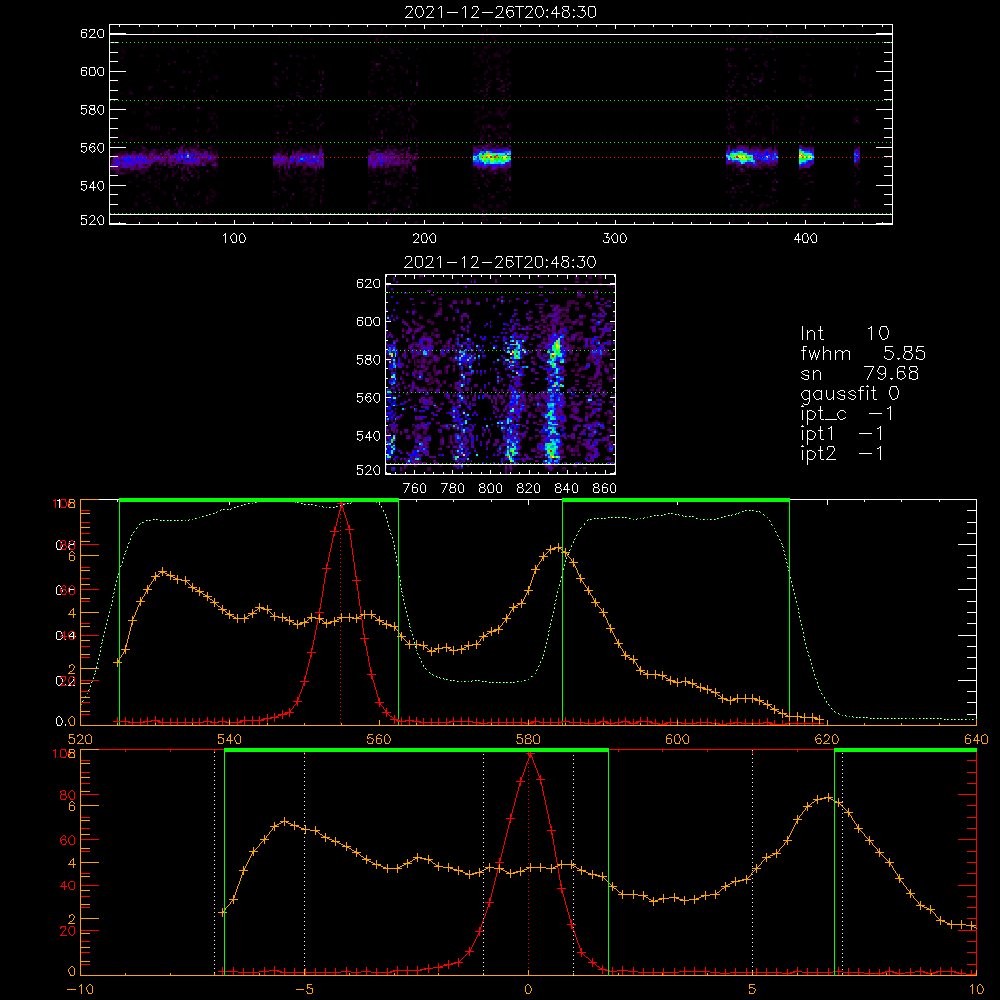Select the 'gaussfit 0' text
The width and height of the screenshot is (1000, 1000).
[849, 393]
